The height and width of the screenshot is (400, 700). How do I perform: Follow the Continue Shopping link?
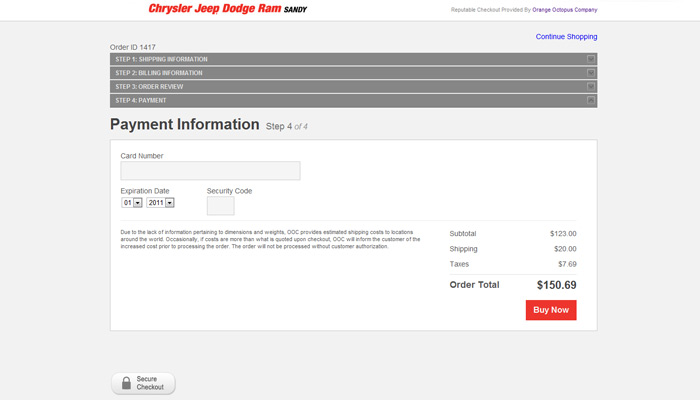(566, 37)
